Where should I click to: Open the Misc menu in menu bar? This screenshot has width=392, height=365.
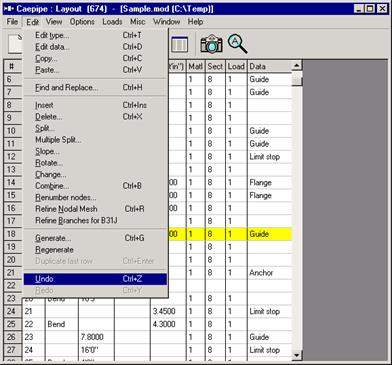(x=137, y=22)
